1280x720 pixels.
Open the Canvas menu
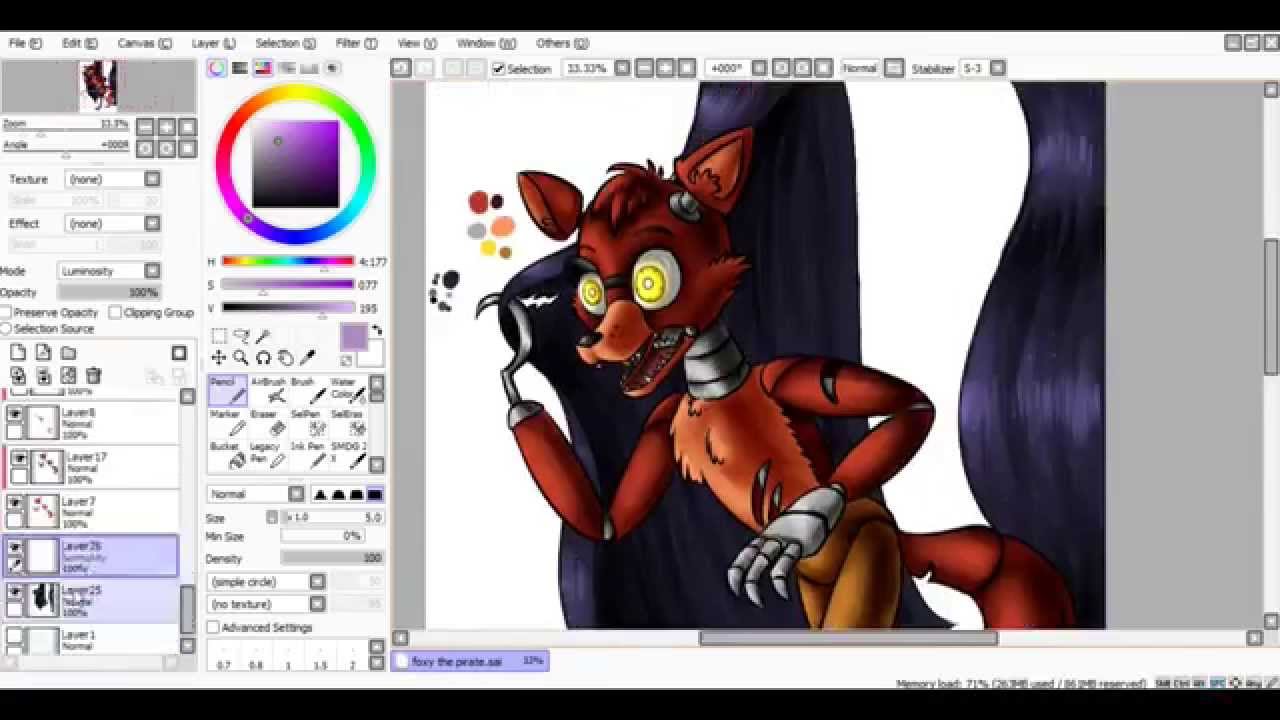pos(144,43)
